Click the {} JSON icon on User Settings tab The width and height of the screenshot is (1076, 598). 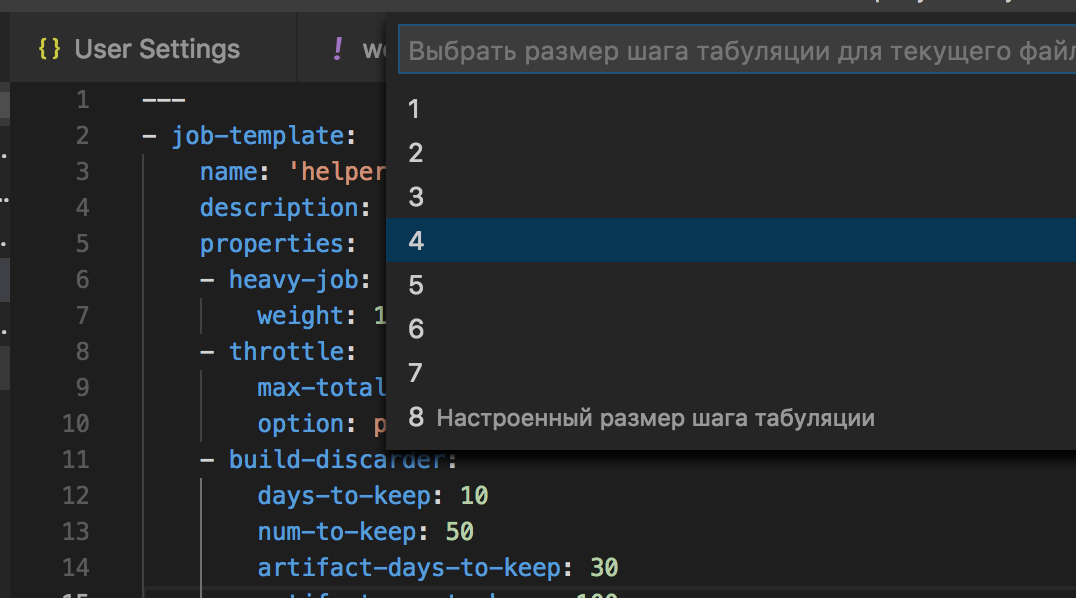[x=48, y=48]
